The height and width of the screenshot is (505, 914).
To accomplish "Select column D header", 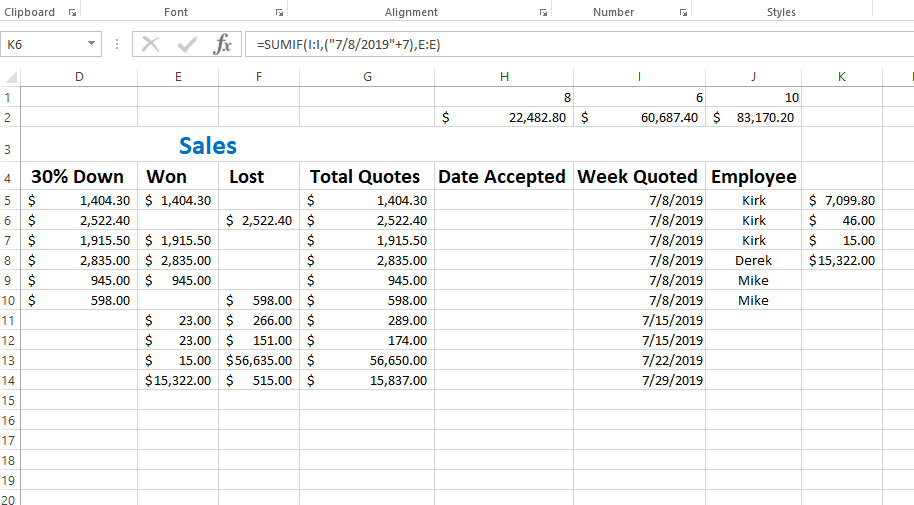I will (79, 77).
